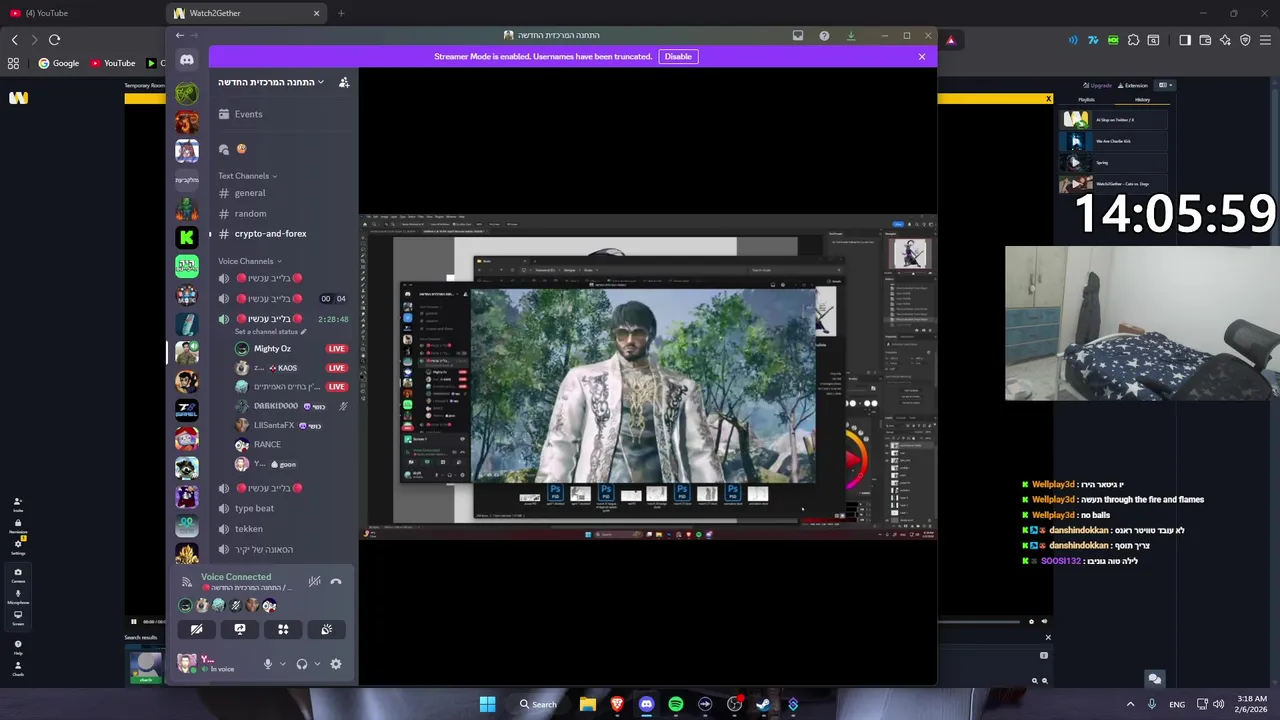Click Set a channel status

click(x=270, y=332)
